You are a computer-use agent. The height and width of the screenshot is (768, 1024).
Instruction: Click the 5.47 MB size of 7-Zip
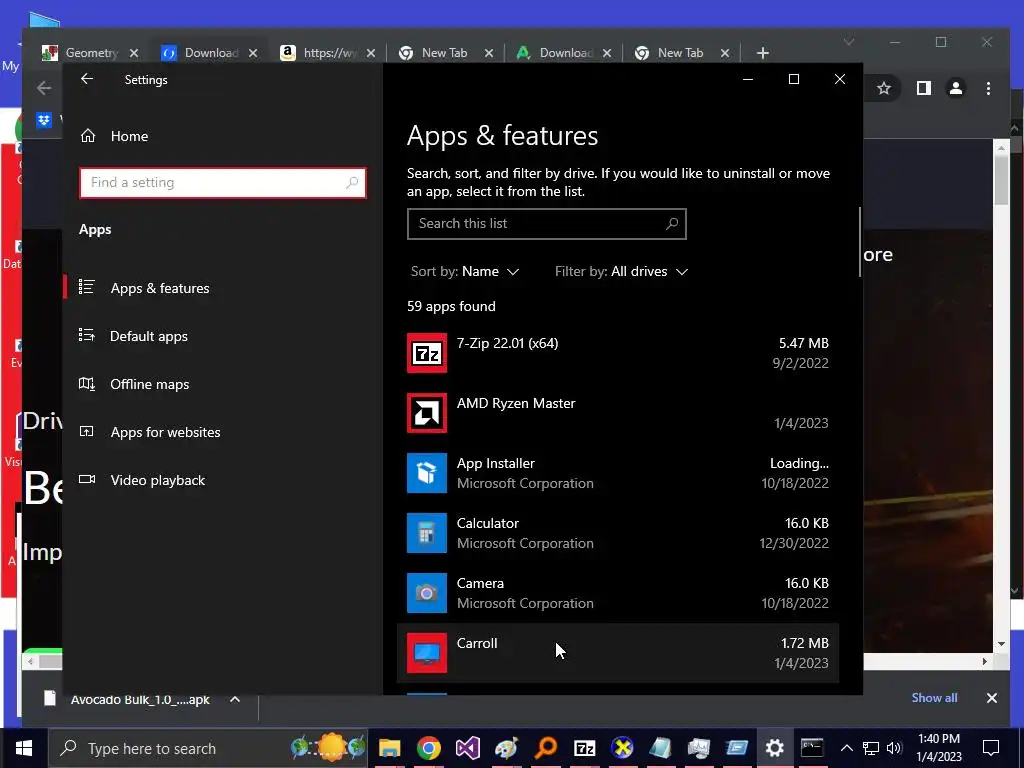coord(803,344)
